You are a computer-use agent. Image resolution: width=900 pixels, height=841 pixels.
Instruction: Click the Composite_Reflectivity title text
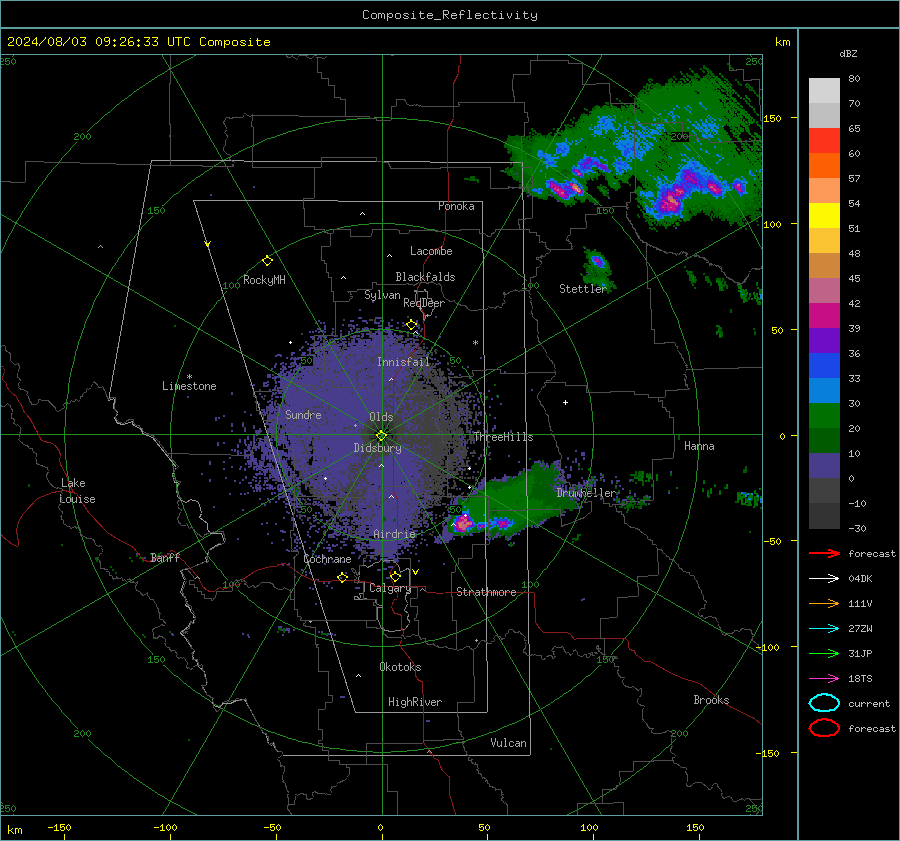(x=449, y=15)
